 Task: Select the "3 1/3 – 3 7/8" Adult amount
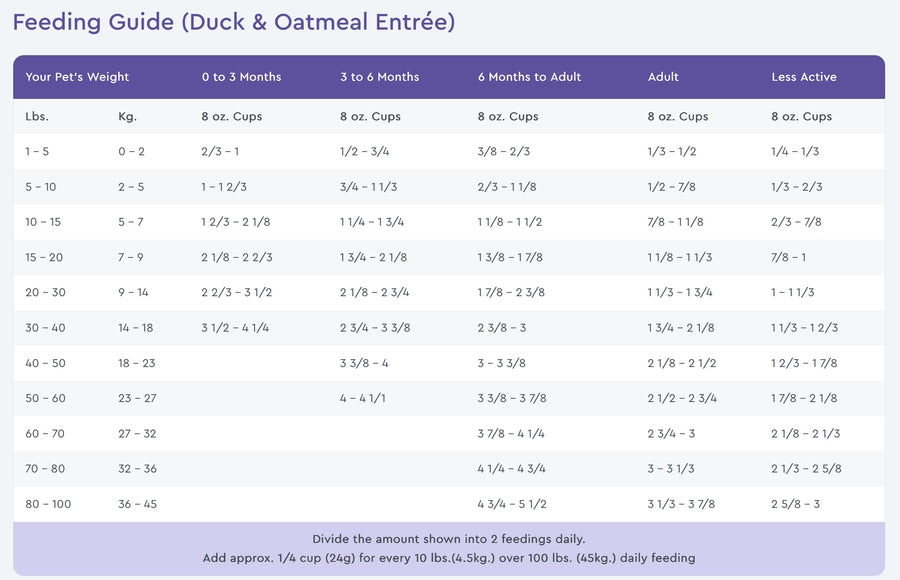[x=681, y=504]
